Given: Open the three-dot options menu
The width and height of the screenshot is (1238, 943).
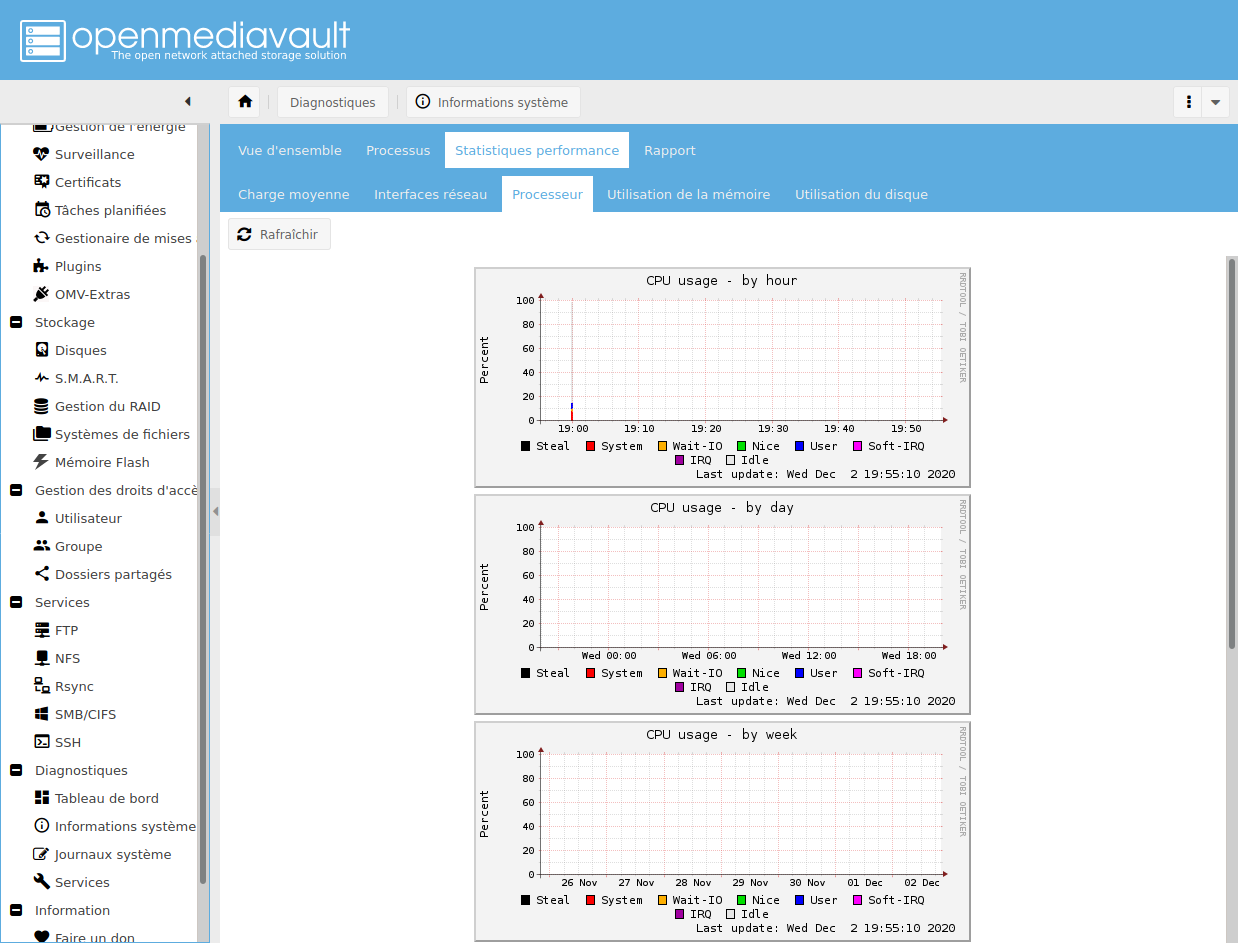Looking at the screenshot, I should pyautogui.click(x=1188, y=102).
